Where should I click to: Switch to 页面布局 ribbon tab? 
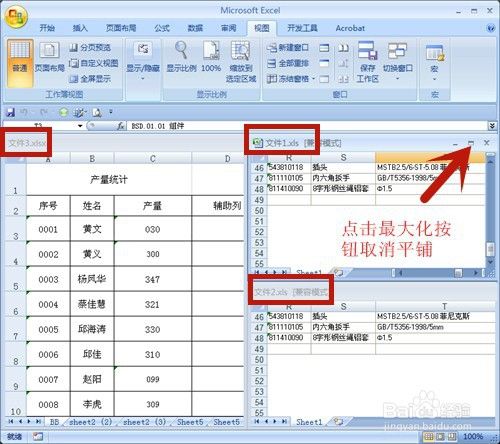point(121,28)
